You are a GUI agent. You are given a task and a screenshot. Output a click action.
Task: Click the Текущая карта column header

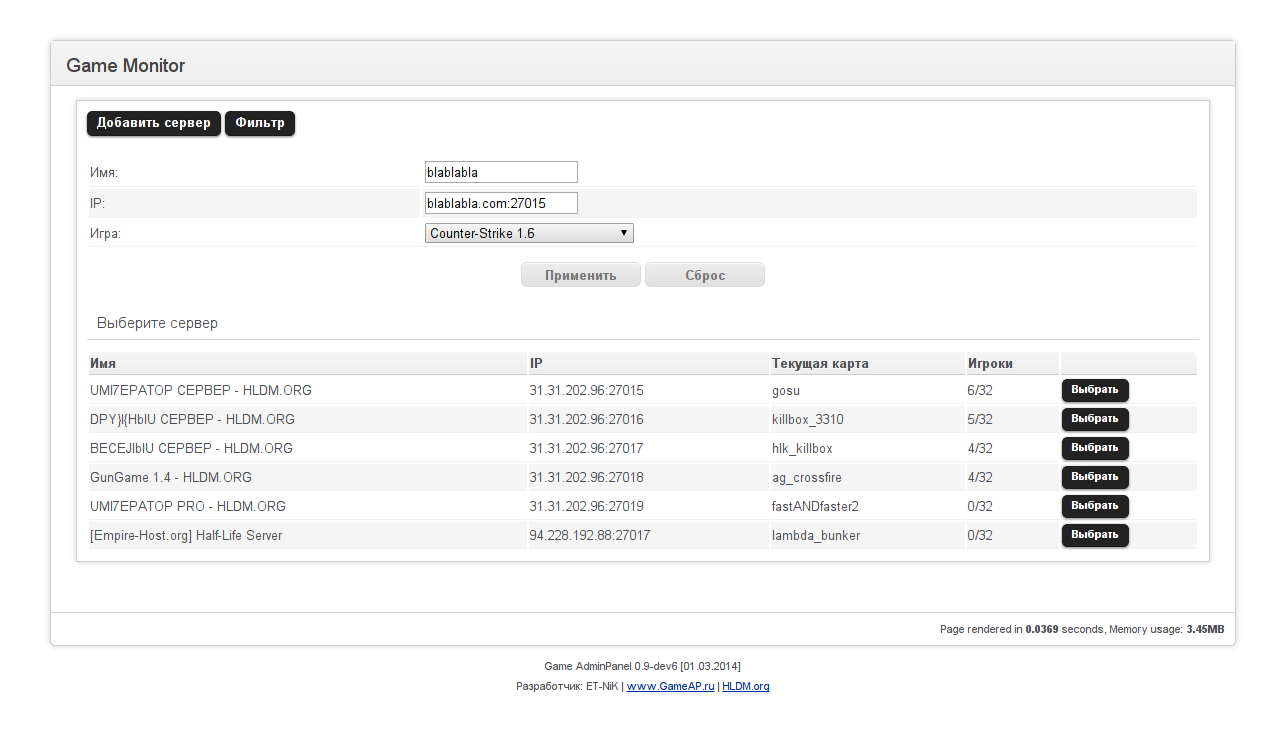click(x=820, y=363)
